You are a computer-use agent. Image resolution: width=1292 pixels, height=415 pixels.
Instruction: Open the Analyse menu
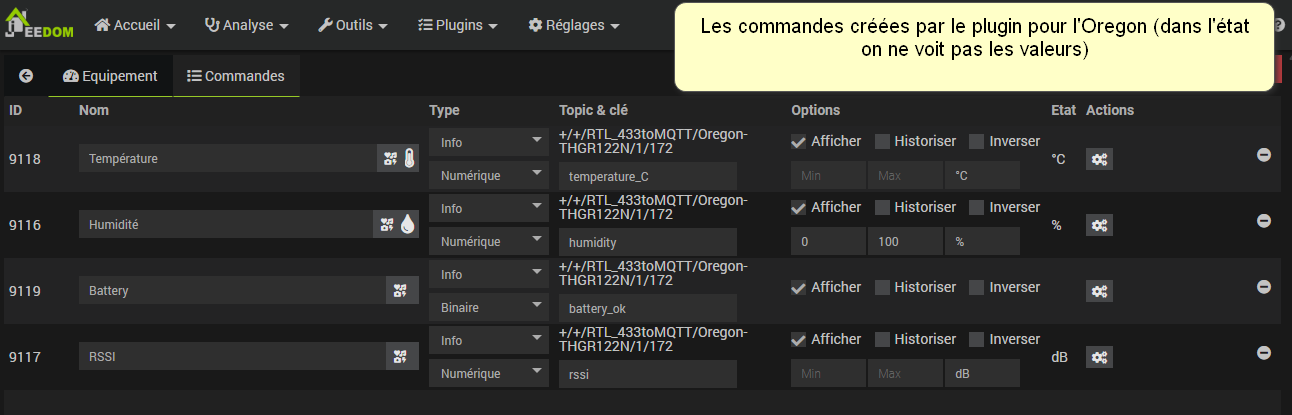[x=246, y=25]
